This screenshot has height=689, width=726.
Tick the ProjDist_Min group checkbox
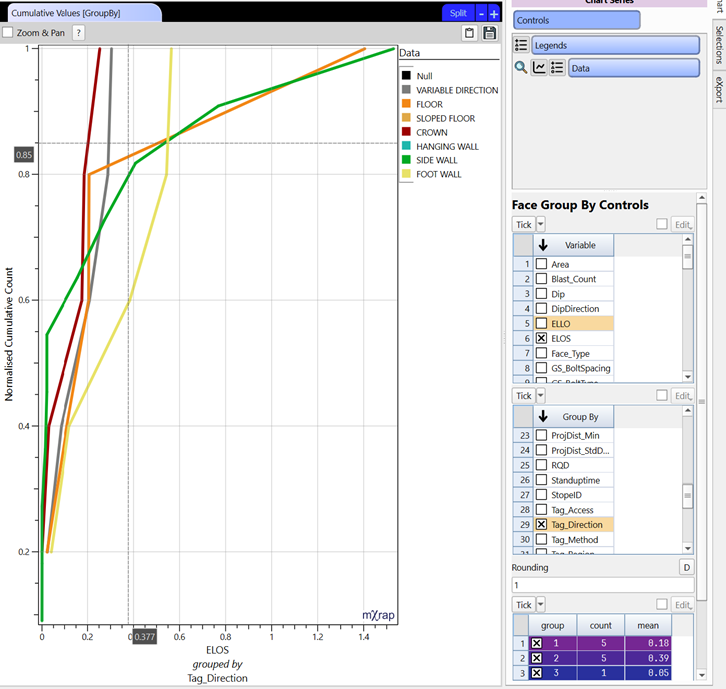point(541,435)
